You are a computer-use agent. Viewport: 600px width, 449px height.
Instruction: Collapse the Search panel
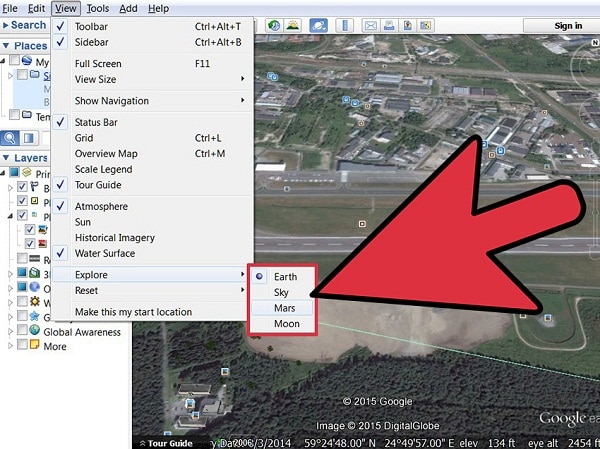coord(5,25)
